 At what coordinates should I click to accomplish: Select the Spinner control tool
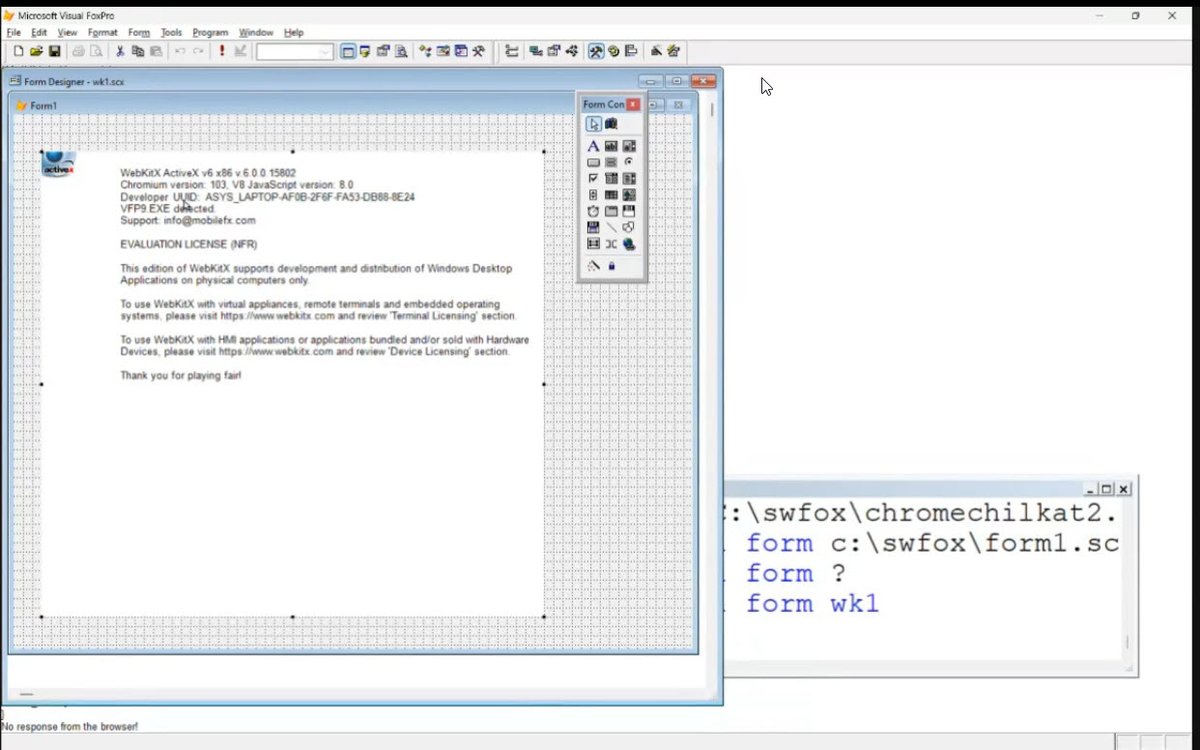coord(593,195)
